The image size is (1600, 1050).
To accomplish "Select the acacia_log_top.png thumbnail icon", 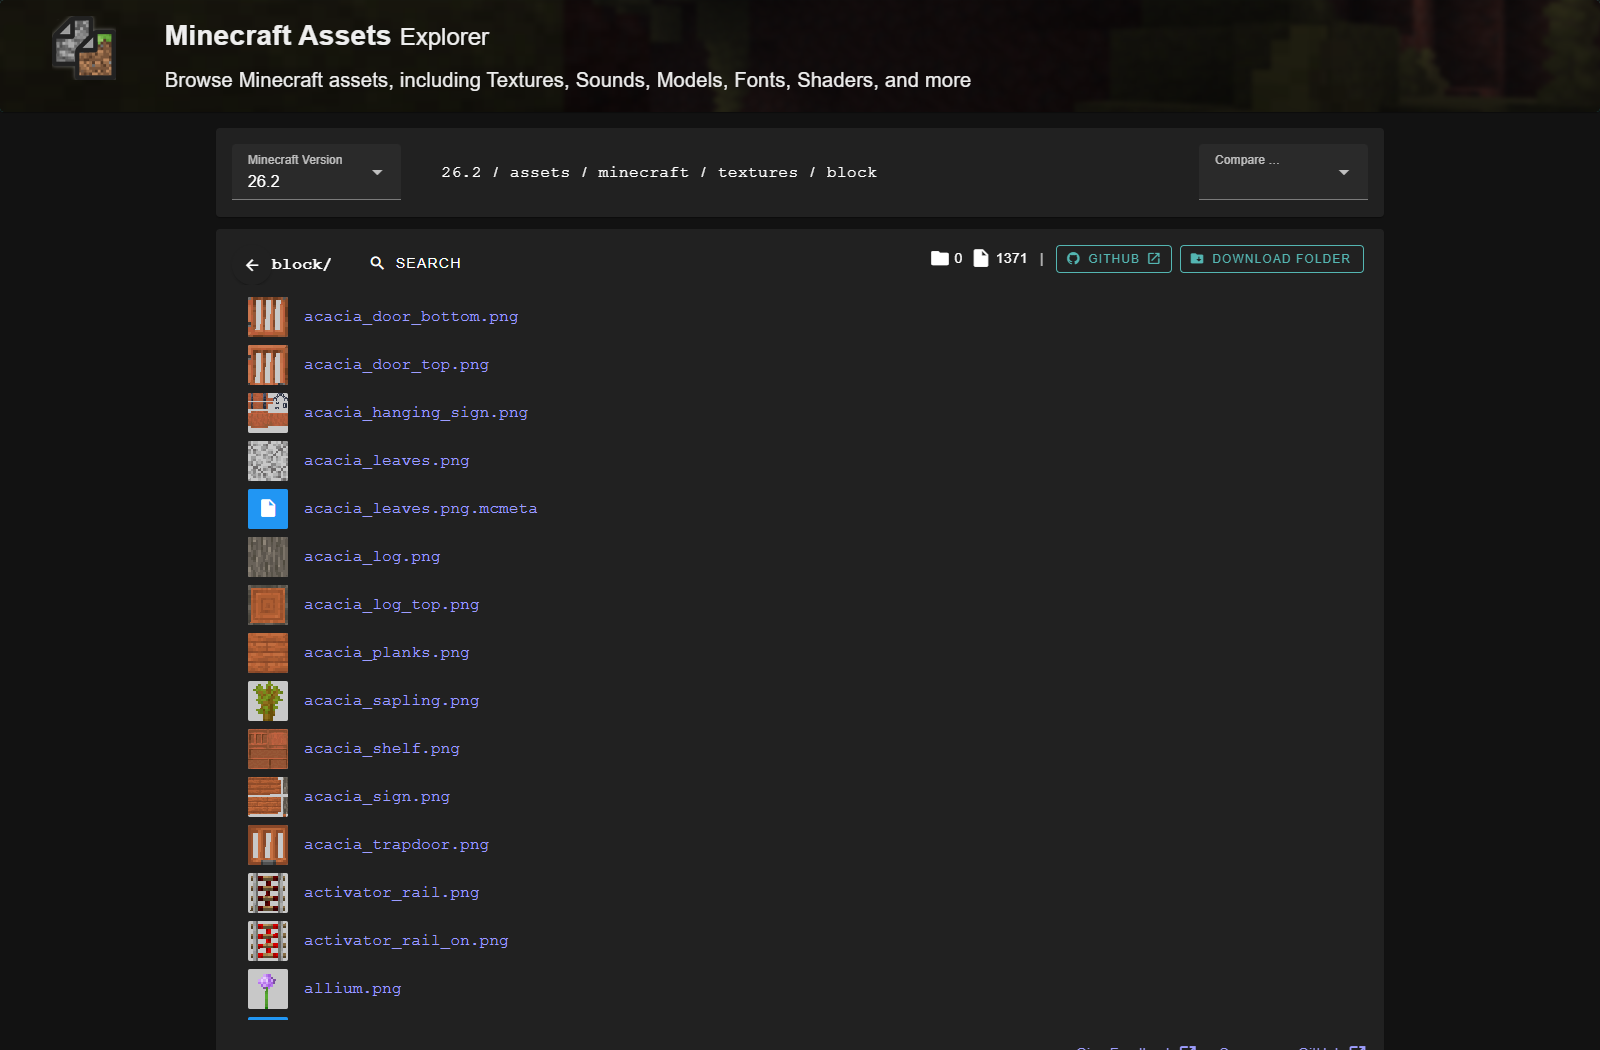I will pos(268,605).
